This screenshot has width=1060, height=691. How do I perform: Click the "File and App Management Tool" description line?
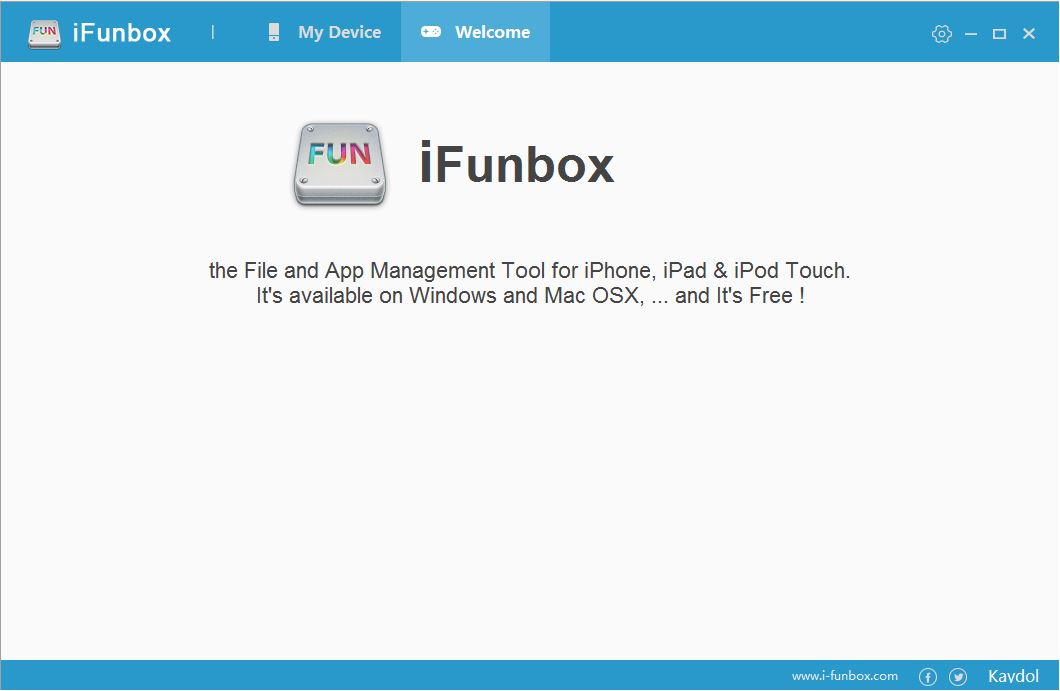(x=529, y=270)
